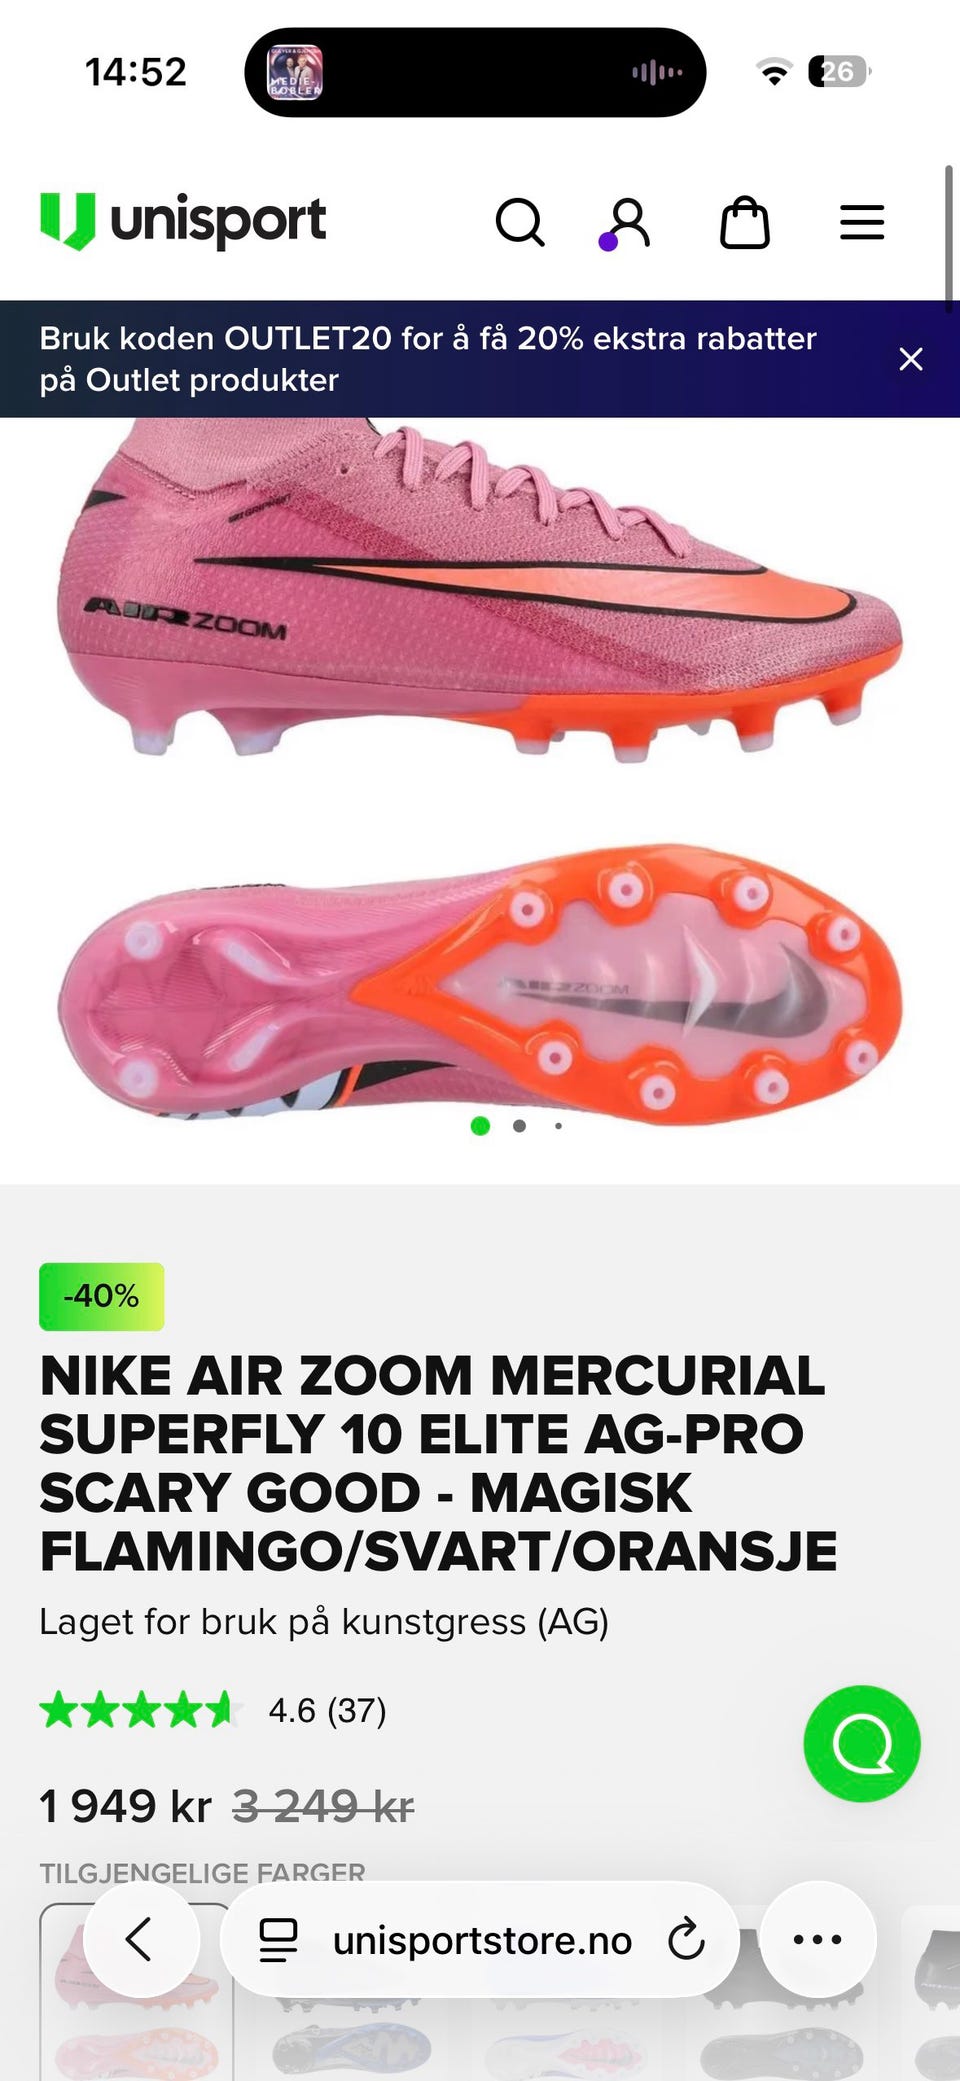Select the first green carousel dot
The image size is (960, 2081).
tap(480, 1126)
